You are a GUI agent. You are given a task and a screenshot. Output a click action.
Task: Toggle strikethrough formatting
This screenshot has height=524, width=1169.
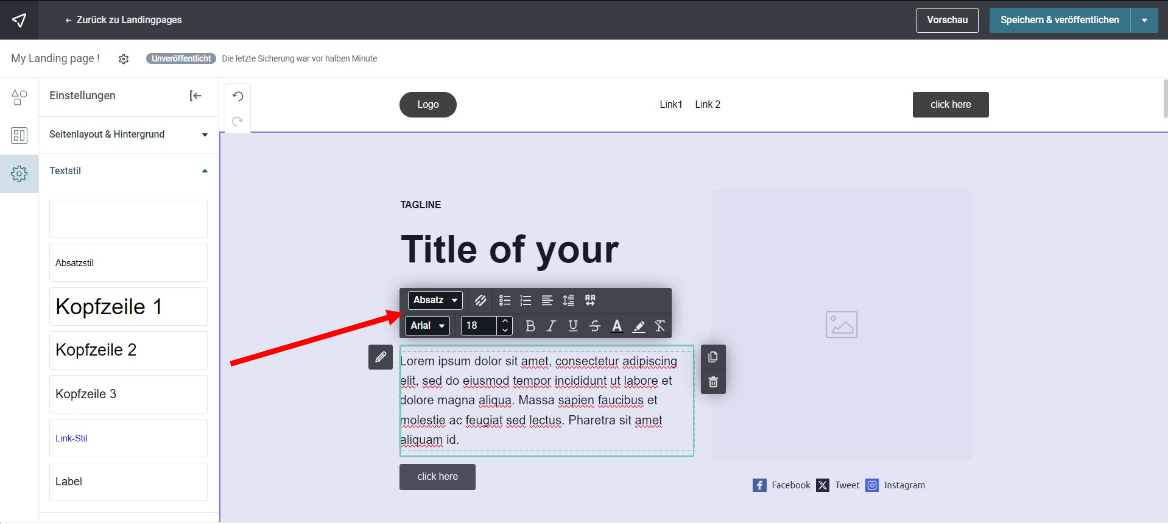click(x=595, y=326)
